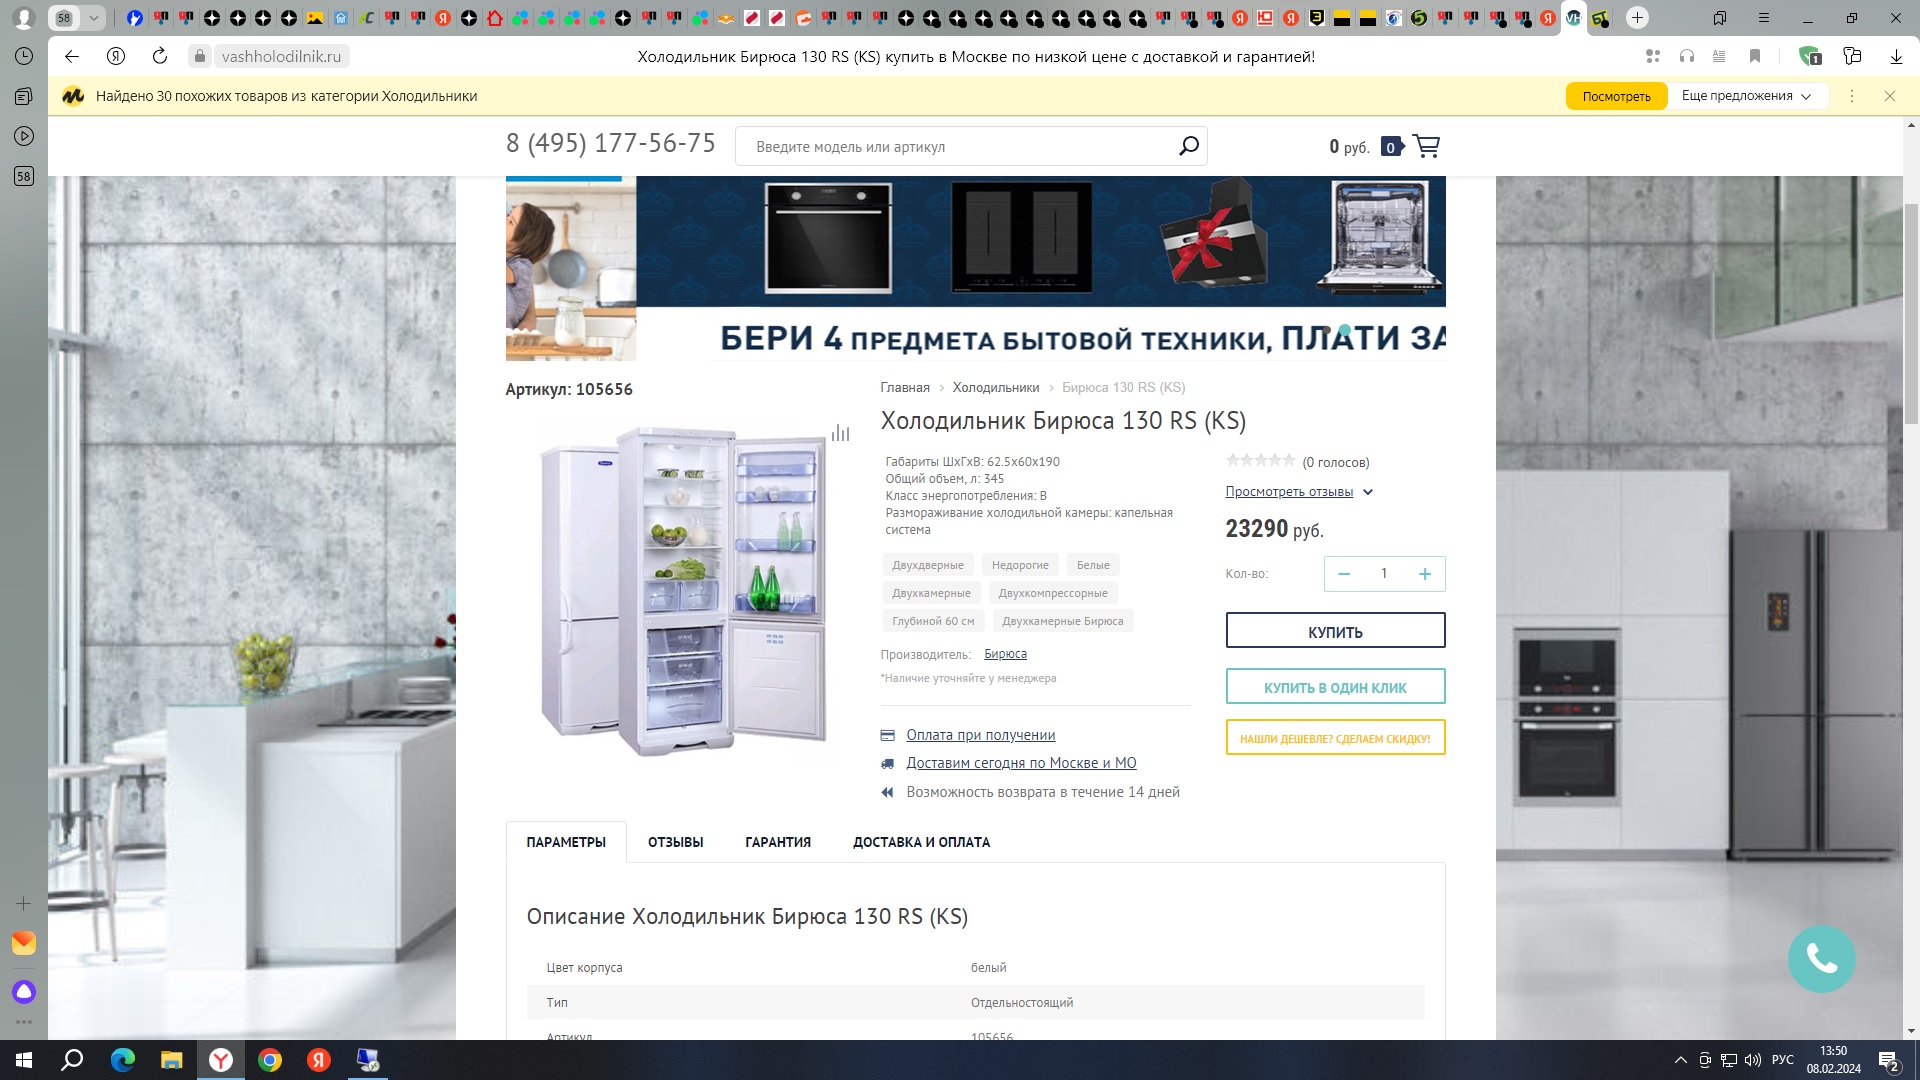Viewport: 1920px width, 1080px height.
Task: Click the read-aloud headphones icon
Action: [x=1687, y=57]
